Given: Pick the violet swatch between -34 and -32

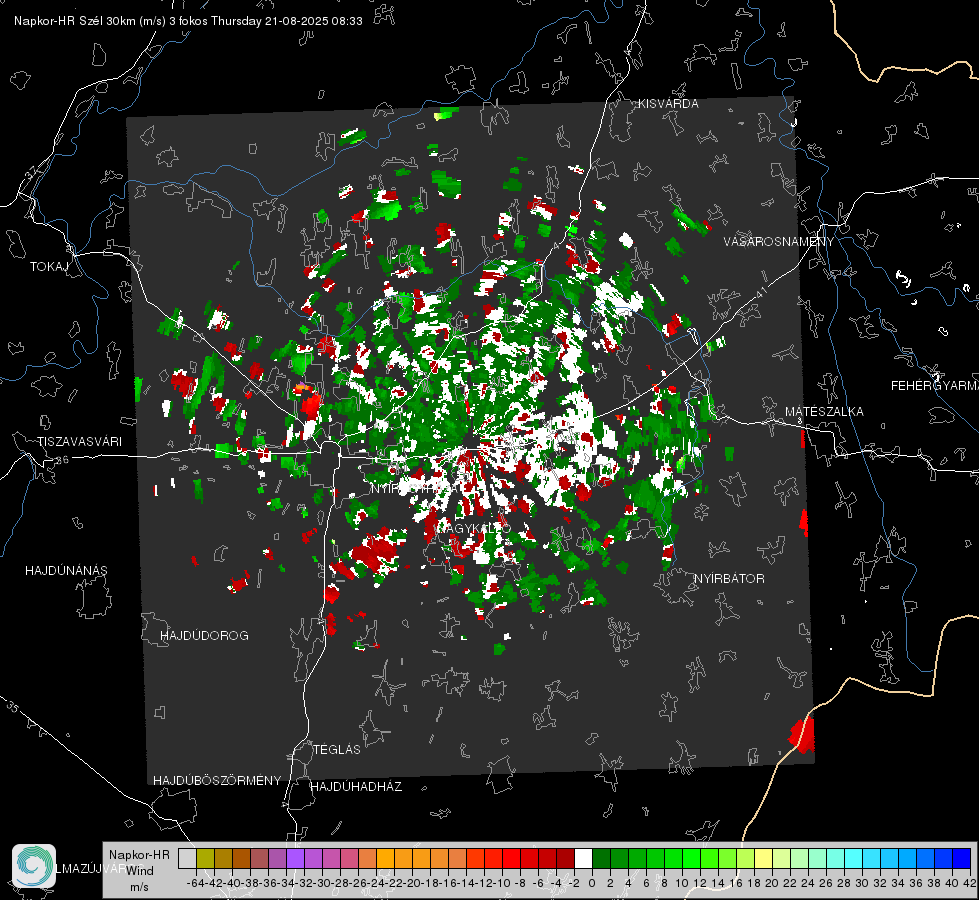Looking at the screenshot, I should tap(295, 858).
